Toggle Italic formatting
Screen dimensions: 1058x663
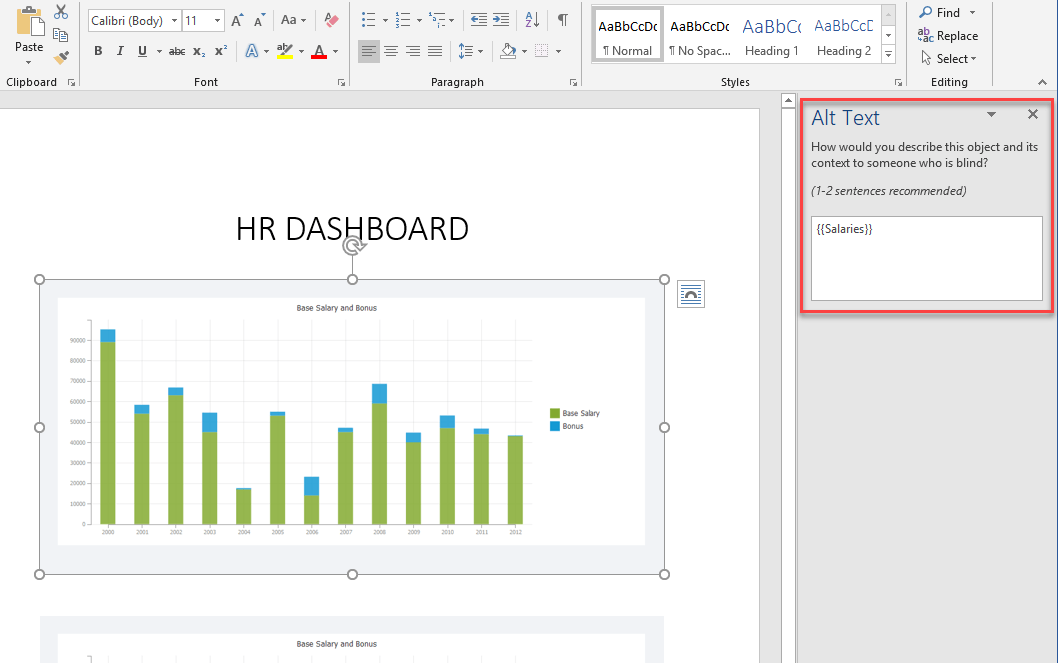pos(120,51)
